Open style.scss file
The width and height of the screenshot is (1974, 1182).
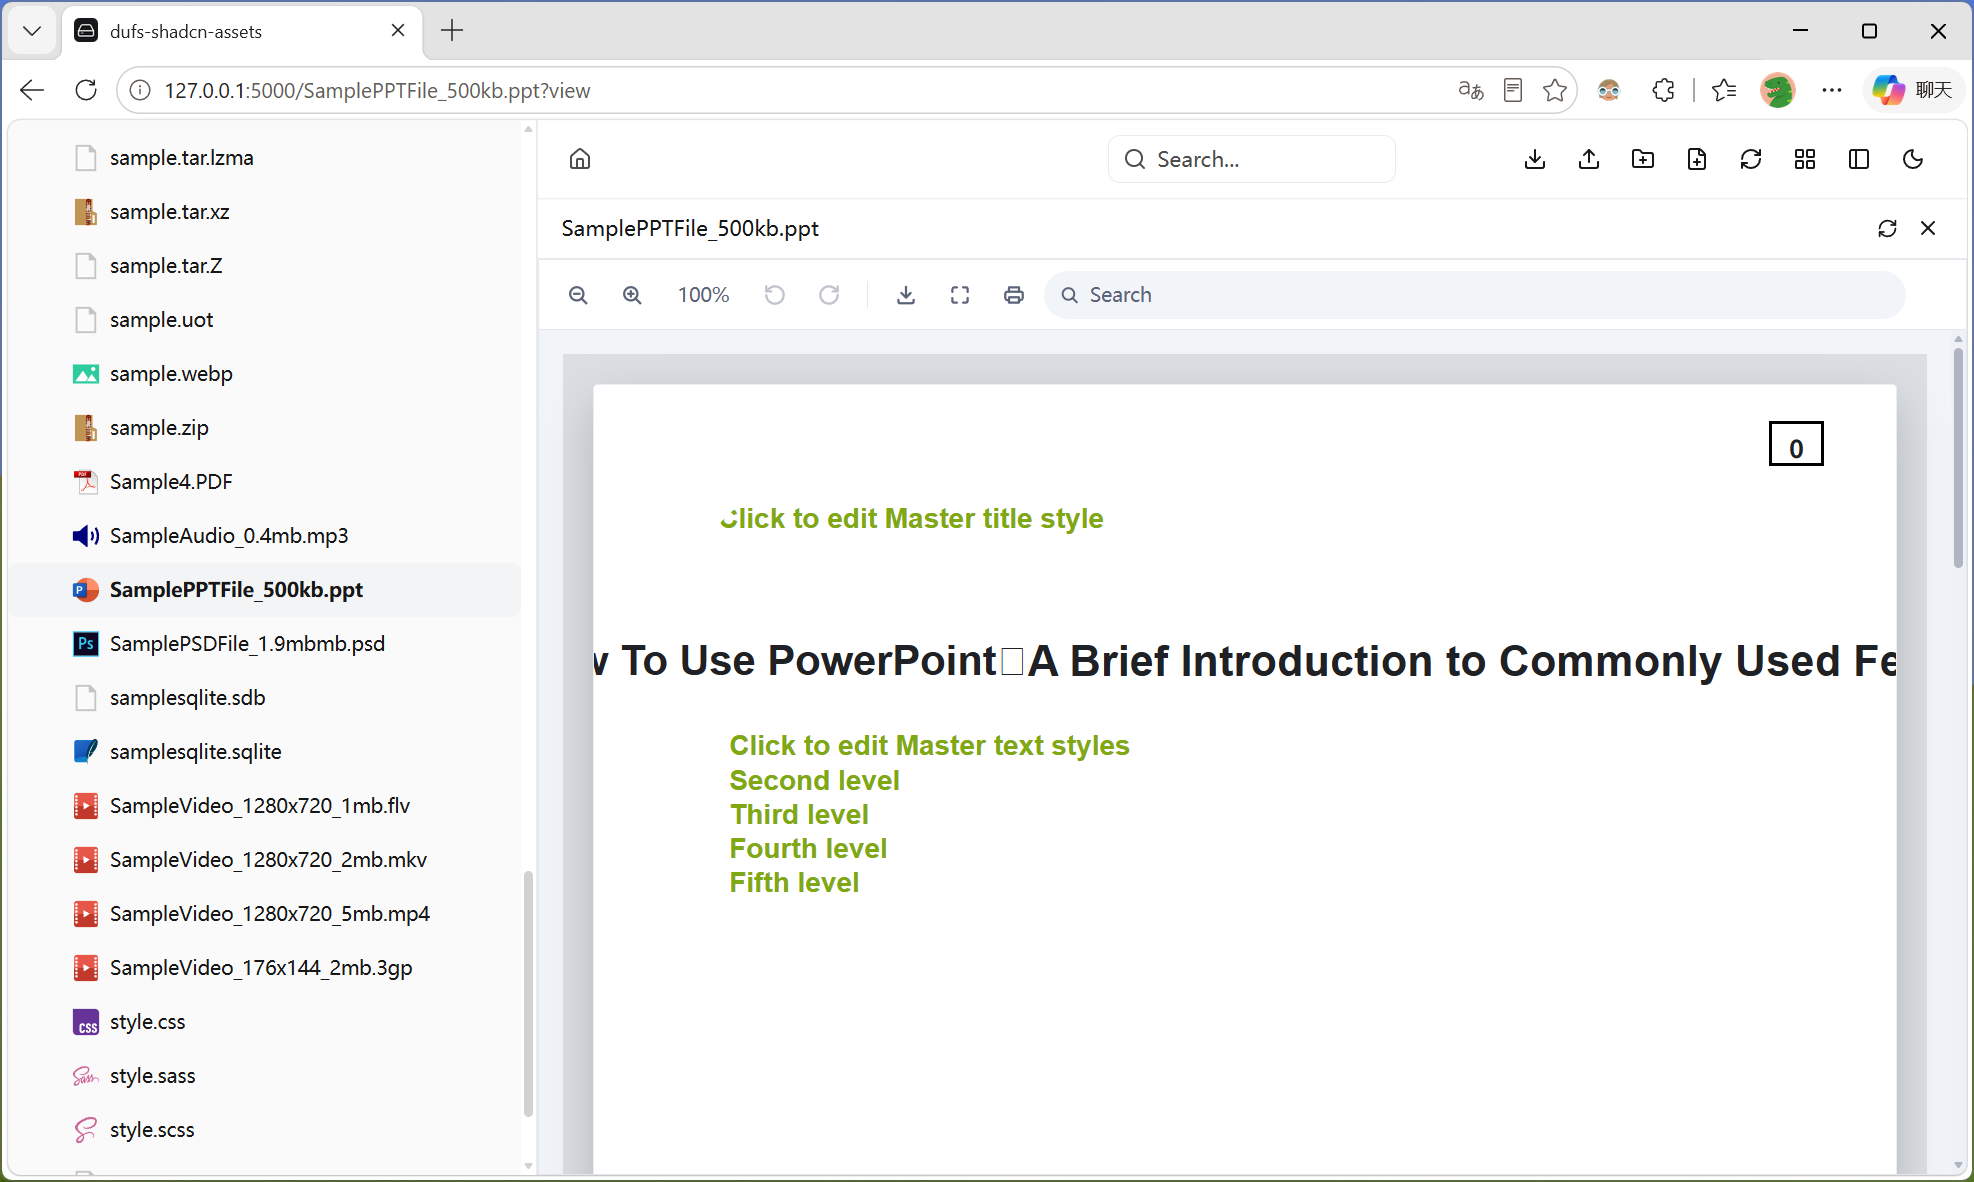[266, 1130]
